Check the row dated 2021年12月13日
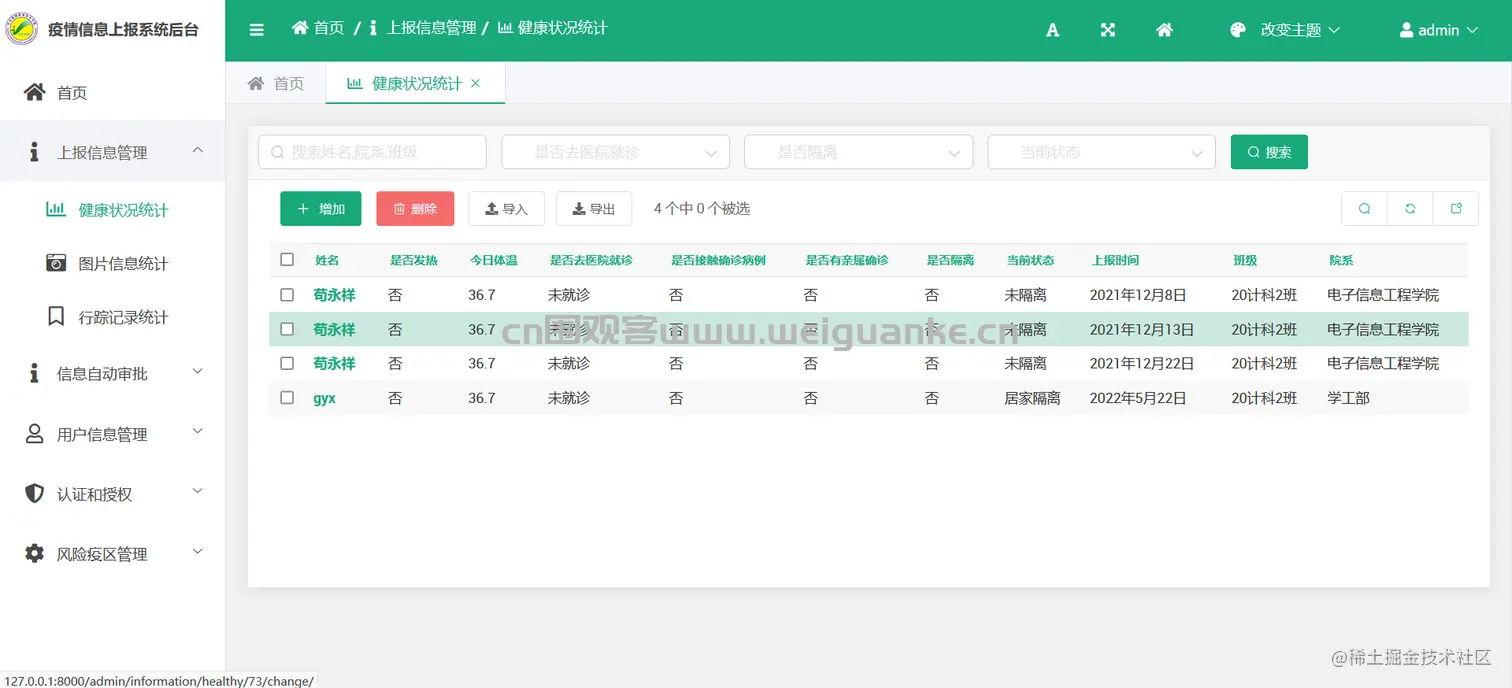This screenshot has width=1512, height=688. click(x=287, y=329)
